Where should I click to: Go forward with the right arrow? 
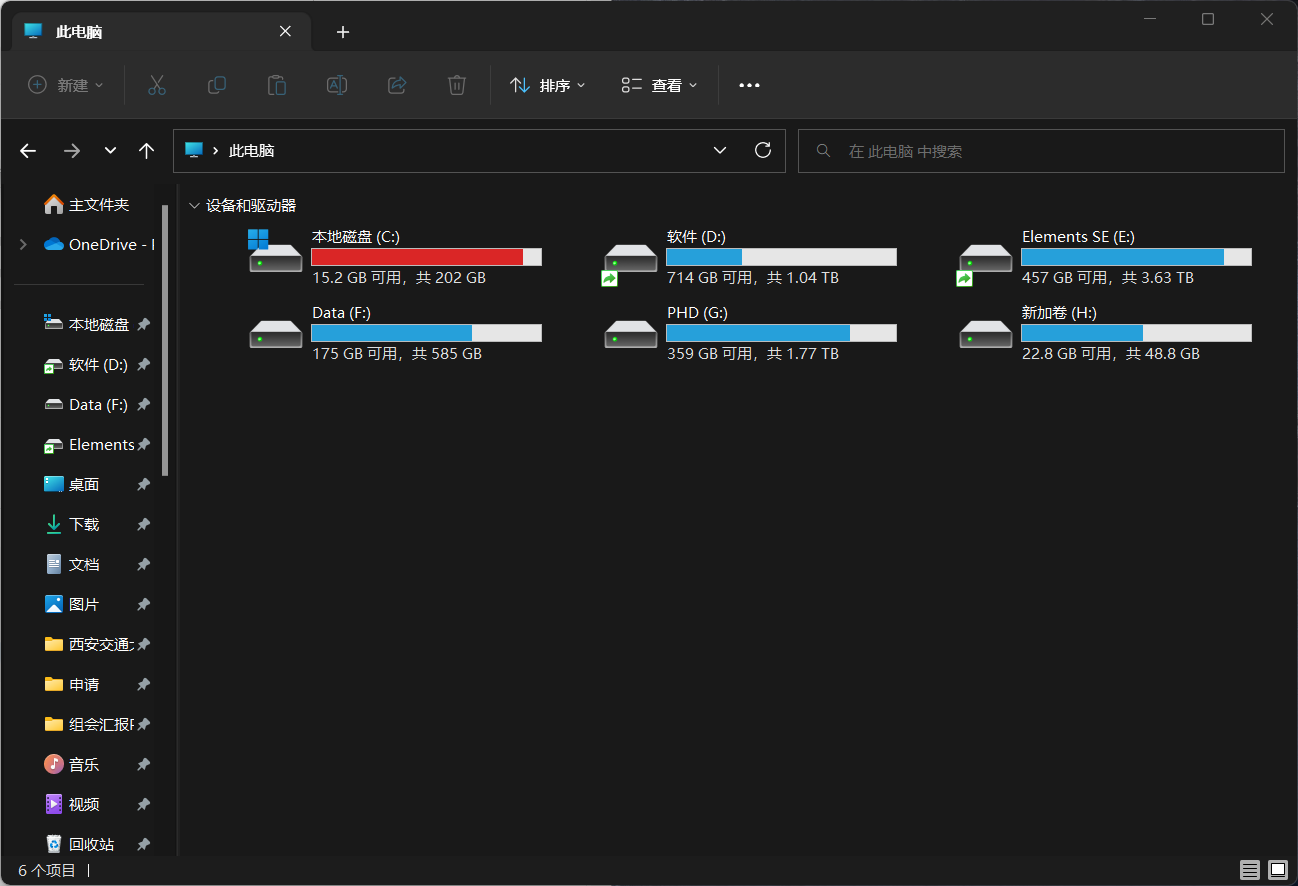coord(71,151)
